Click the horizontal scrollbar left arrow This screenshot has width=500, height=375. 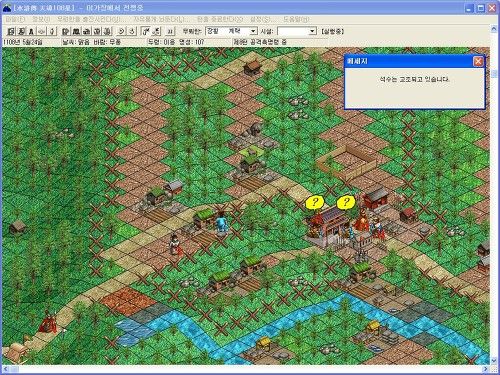click(x=6, y=369)
